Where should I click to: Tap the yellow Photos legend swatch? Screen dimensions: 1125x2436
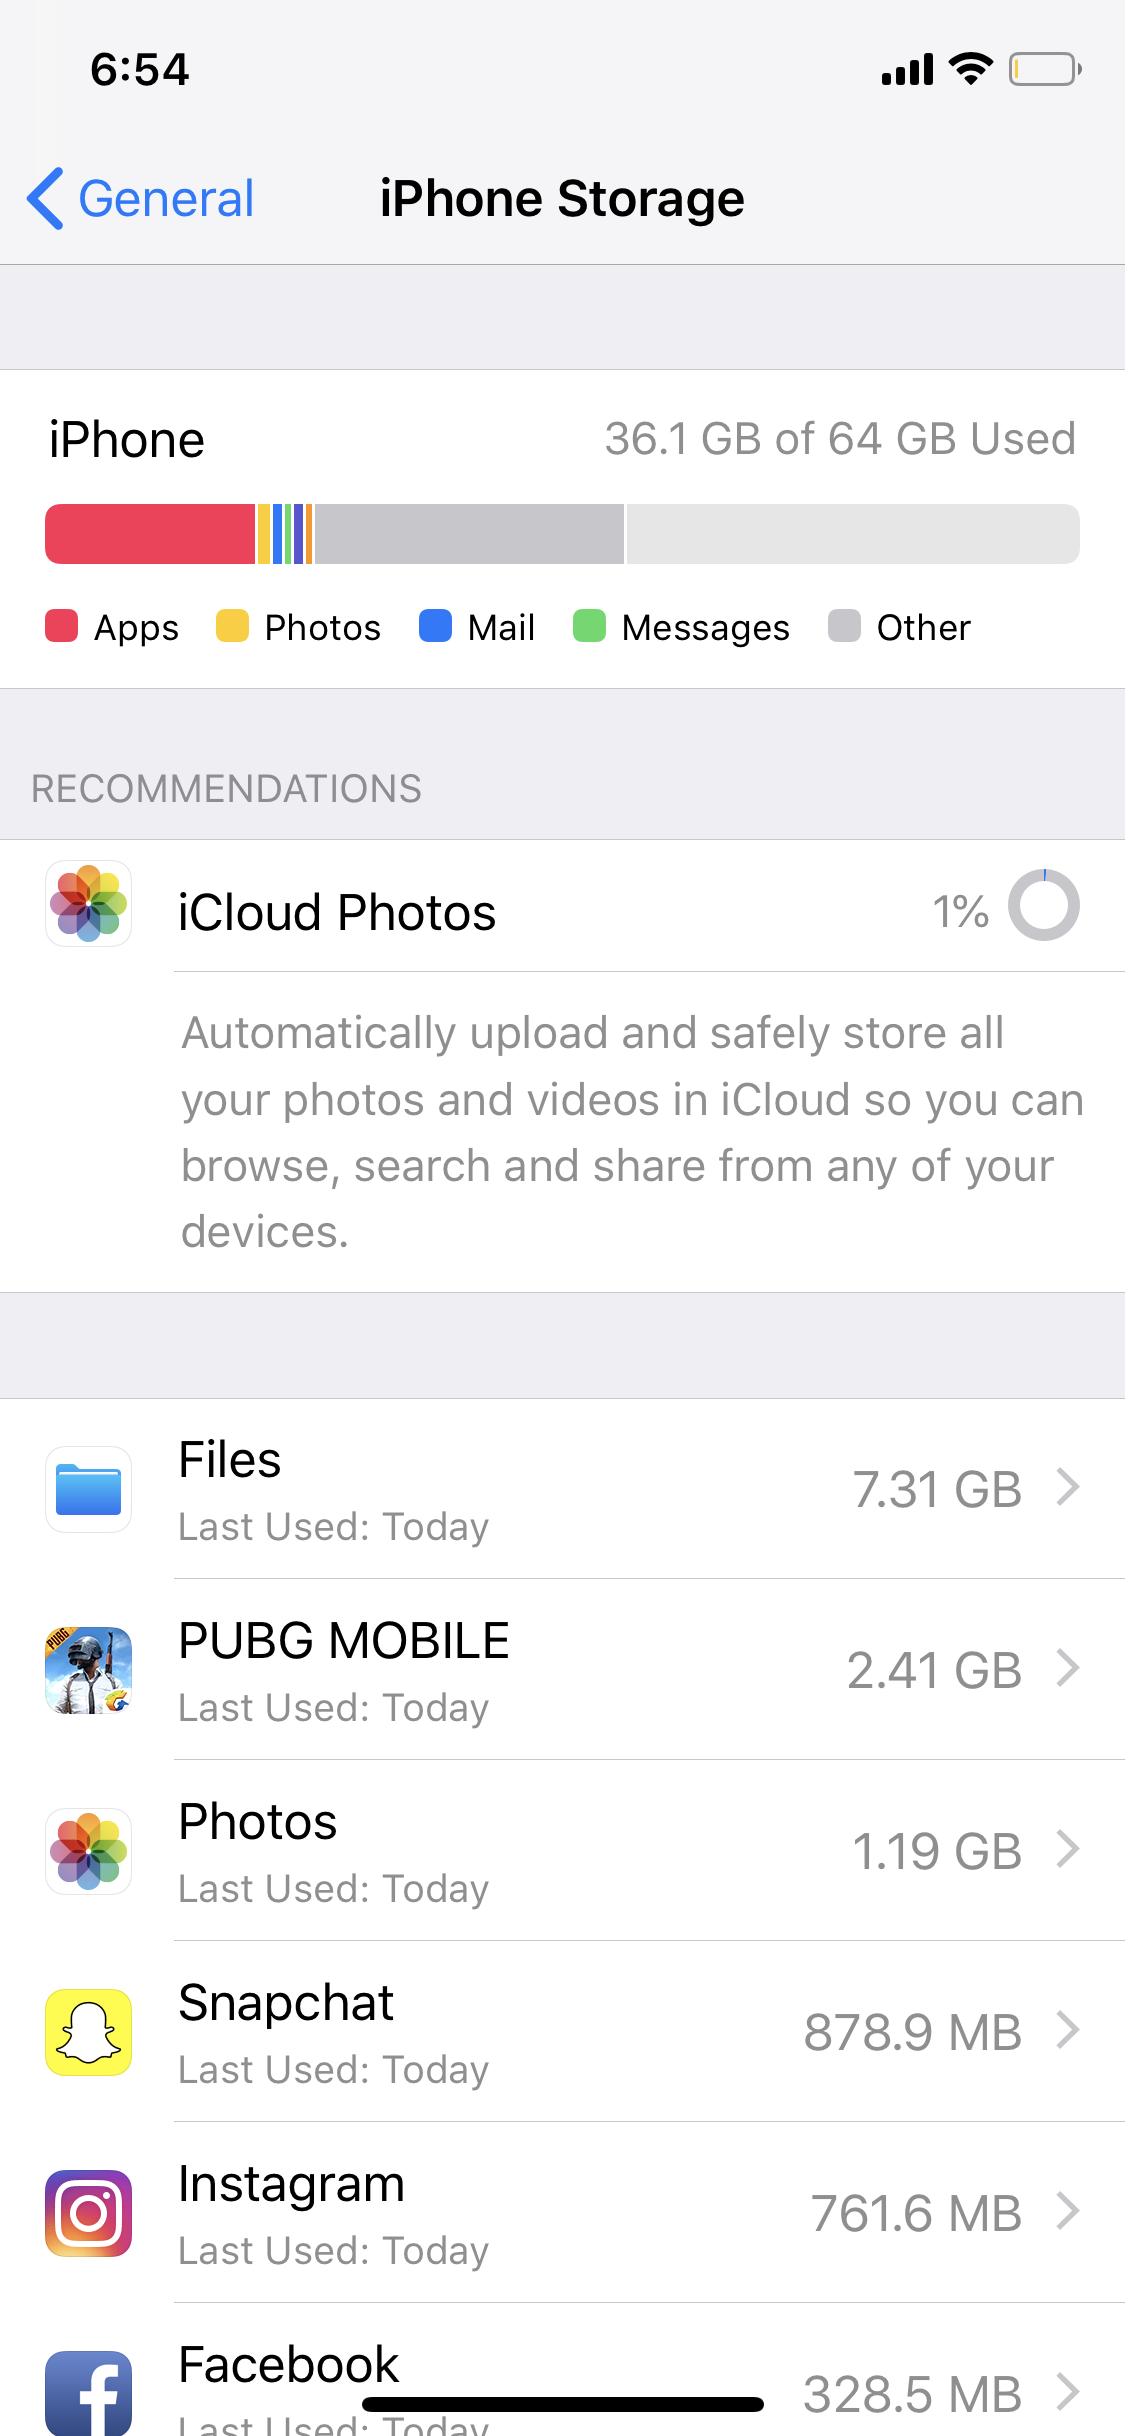232,626
